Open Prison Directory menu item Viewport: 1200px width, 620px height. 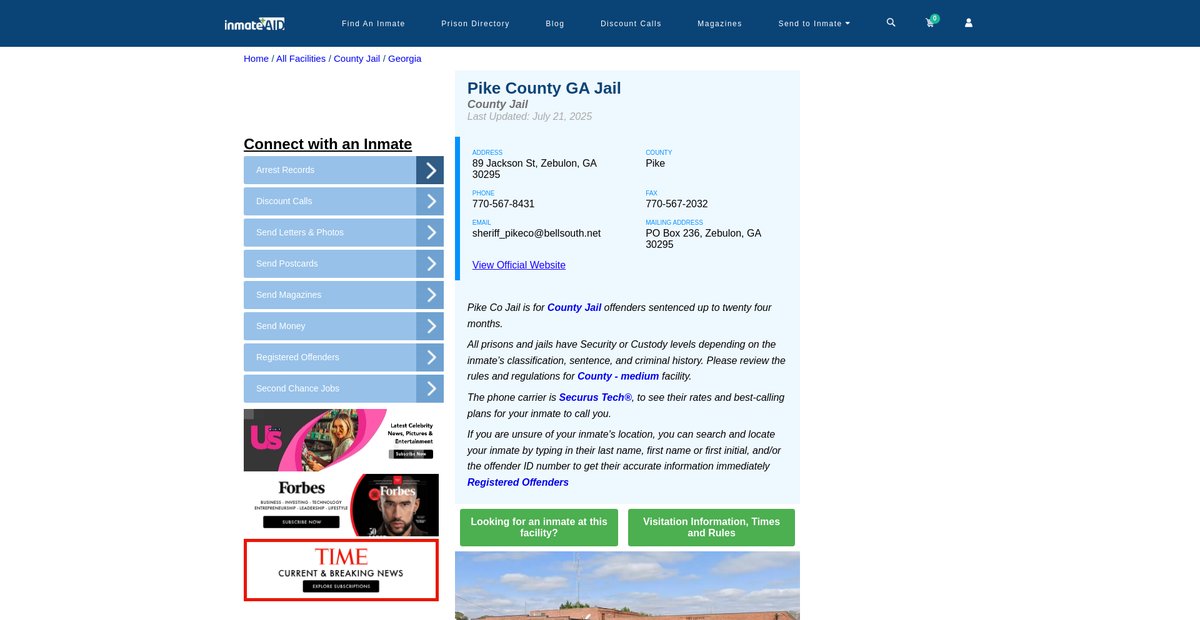(475, 23)
